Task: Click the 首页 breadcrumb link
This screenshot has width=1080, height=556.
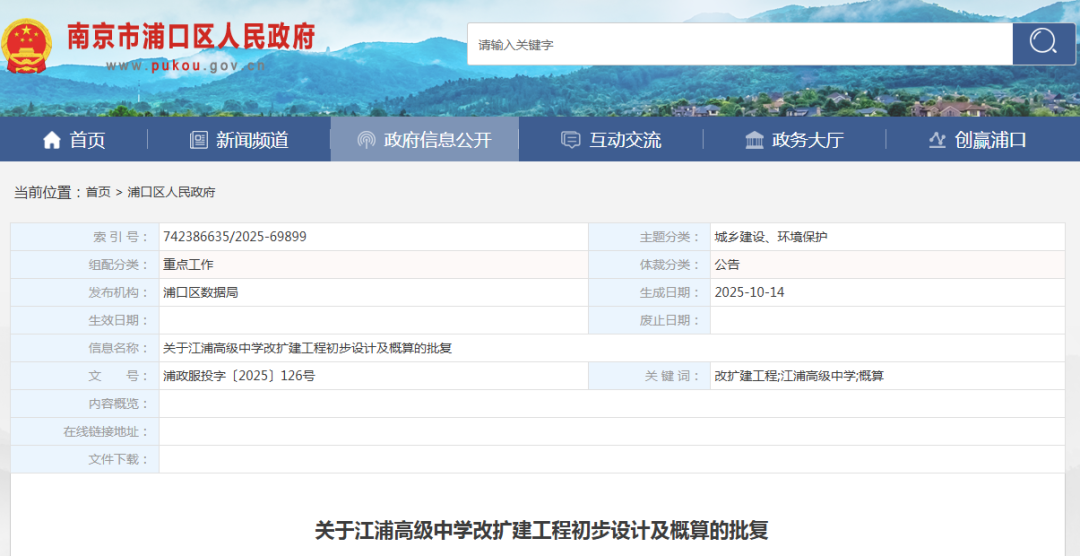Action: point(98,192)
